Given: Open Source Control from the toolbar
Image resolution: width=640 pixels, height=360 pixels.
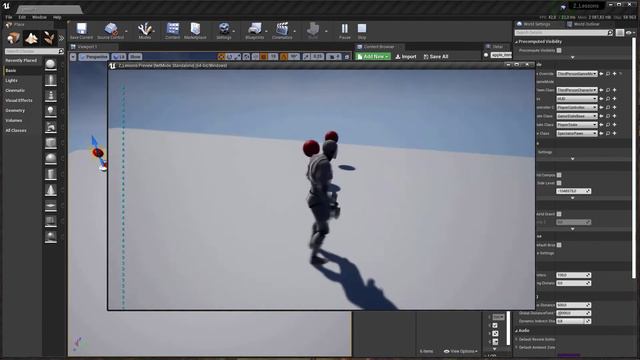Looking at the screenshot, I should (110, 31).
